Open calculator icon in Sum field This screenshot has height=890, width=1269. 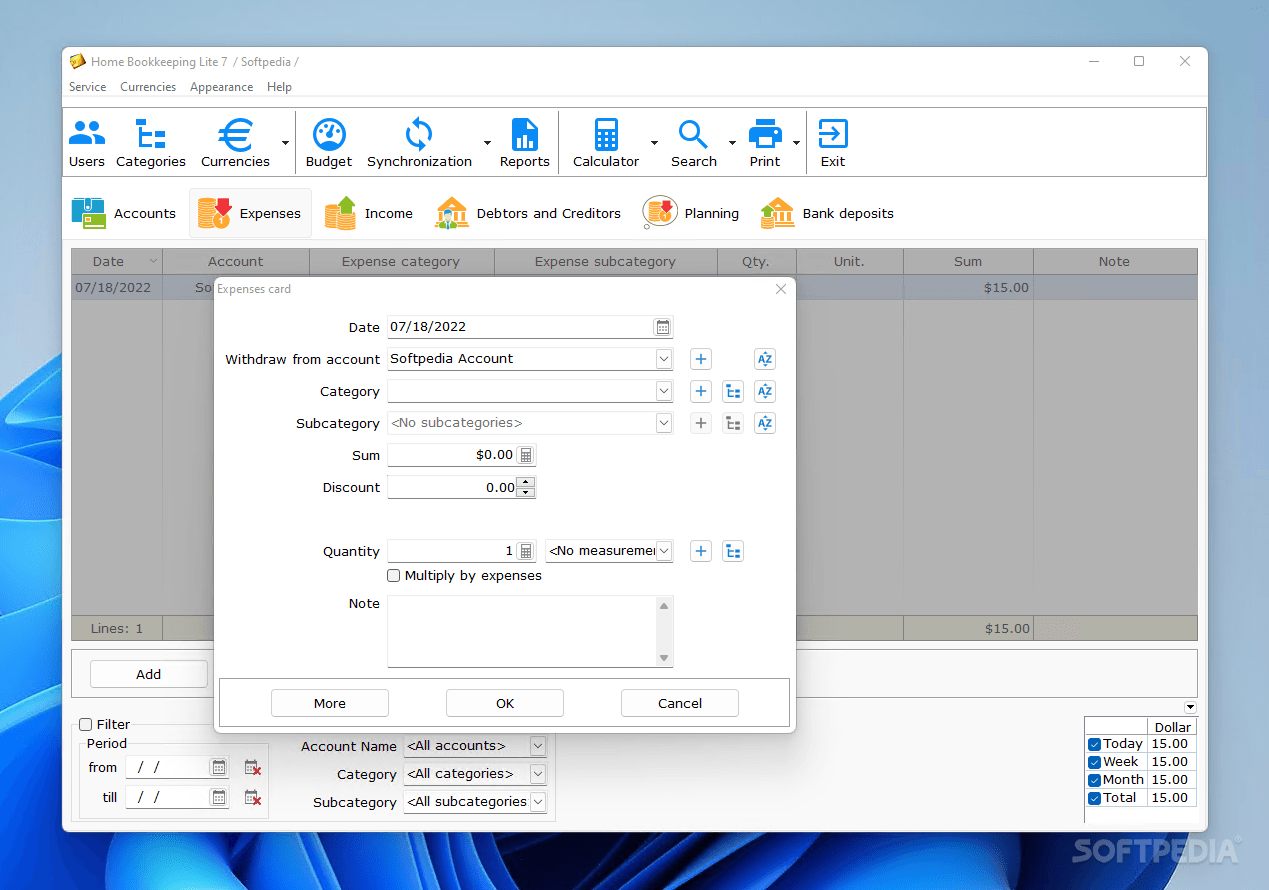[526, 455]
